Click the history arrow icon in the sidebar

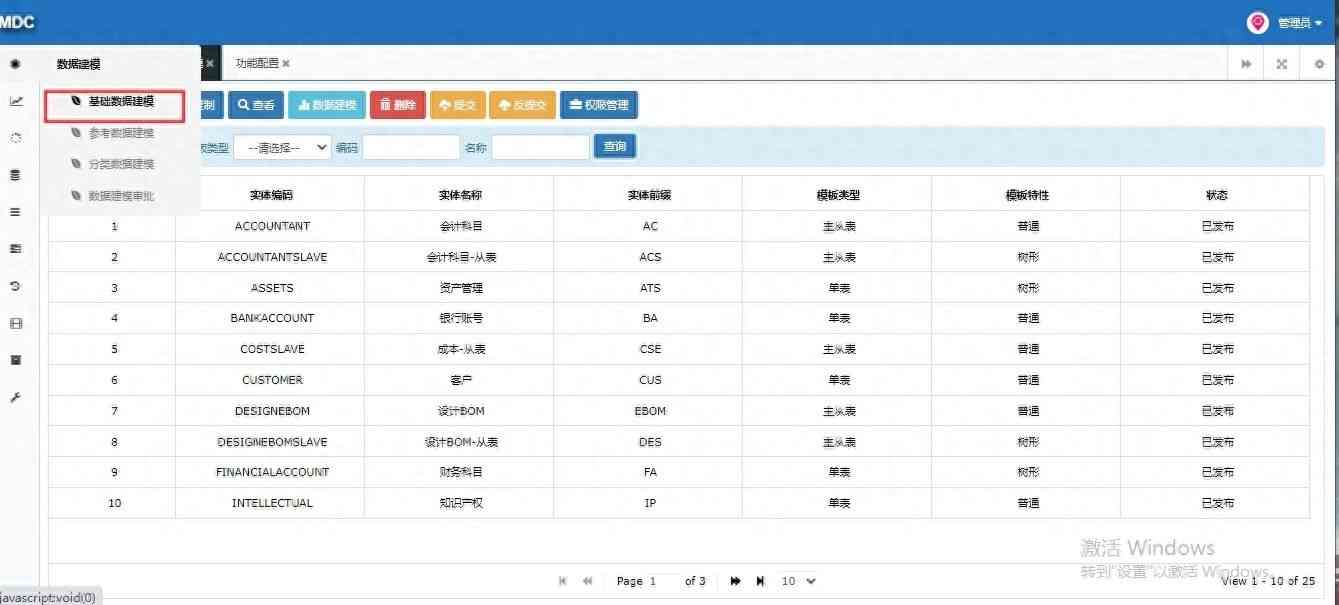[x=15, y=286]
